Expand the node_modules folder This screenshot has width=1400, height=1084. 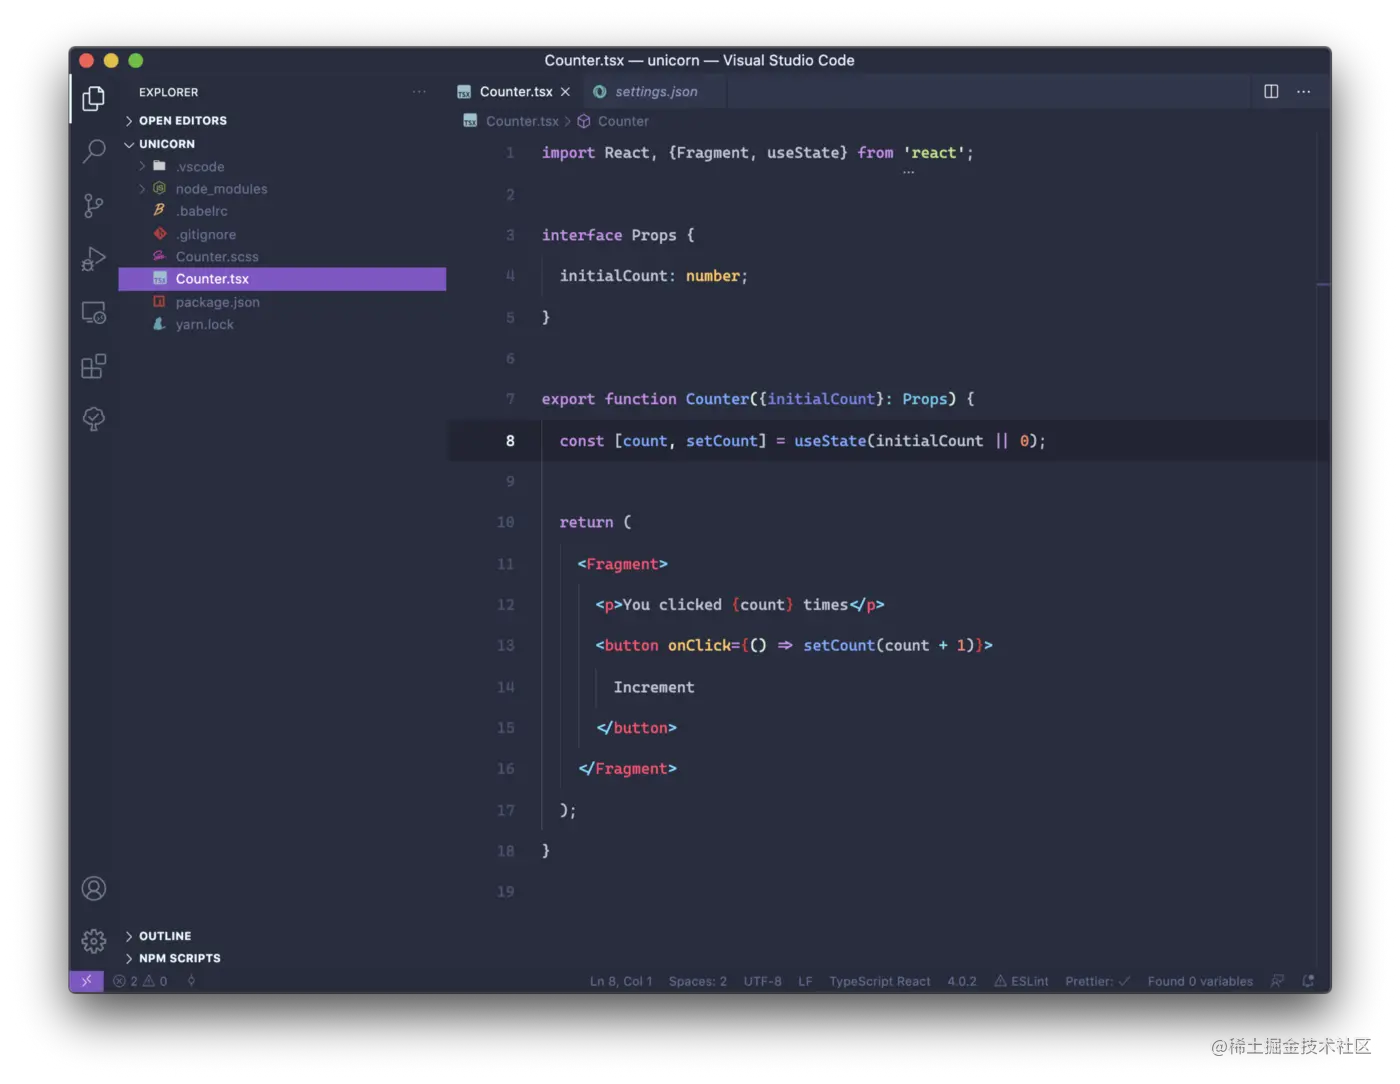point(221,189)
